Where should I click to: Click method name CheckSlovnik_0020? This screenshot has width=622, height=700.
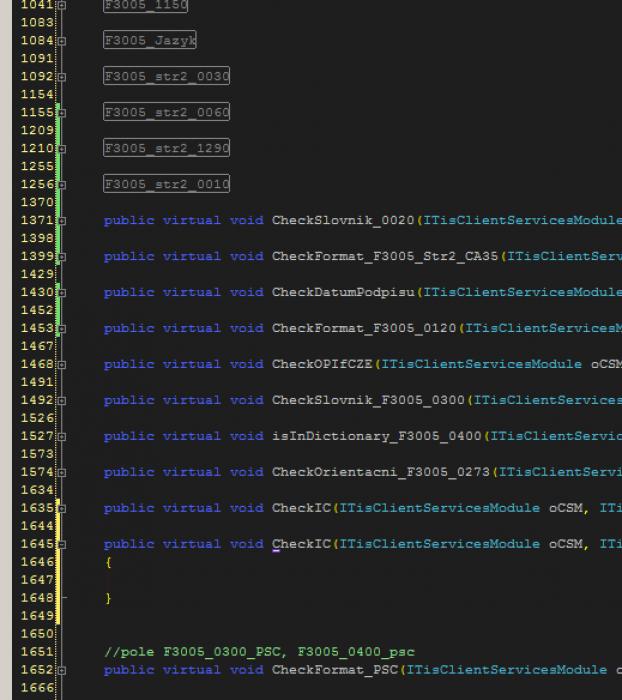(x=343, y=221)
